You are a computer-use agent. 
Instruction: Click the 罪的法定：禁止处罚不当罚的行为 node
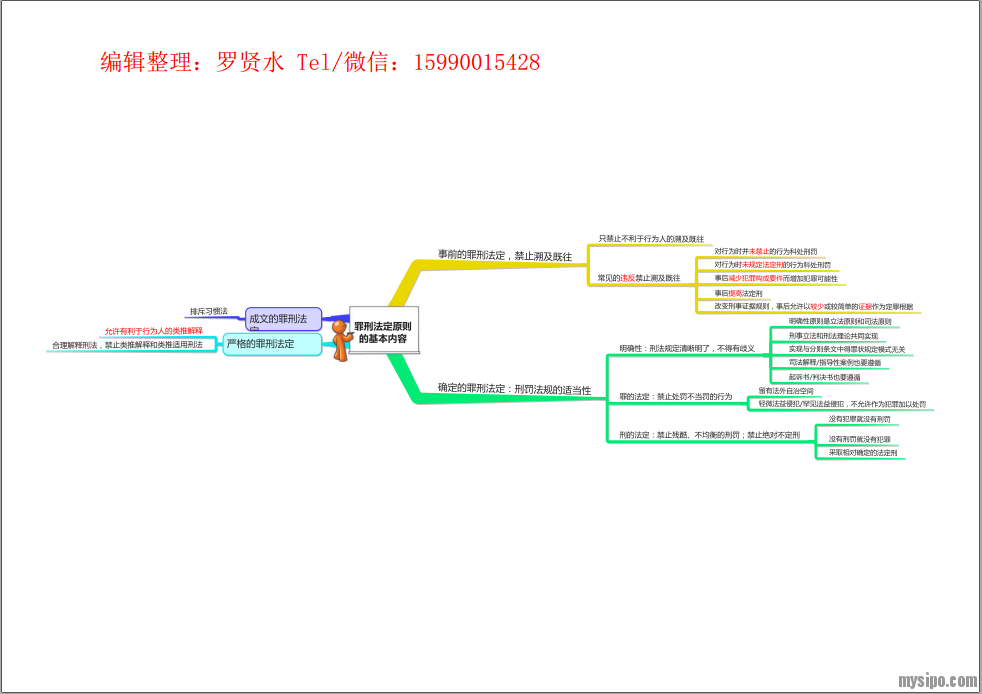(x=675, y=396)
